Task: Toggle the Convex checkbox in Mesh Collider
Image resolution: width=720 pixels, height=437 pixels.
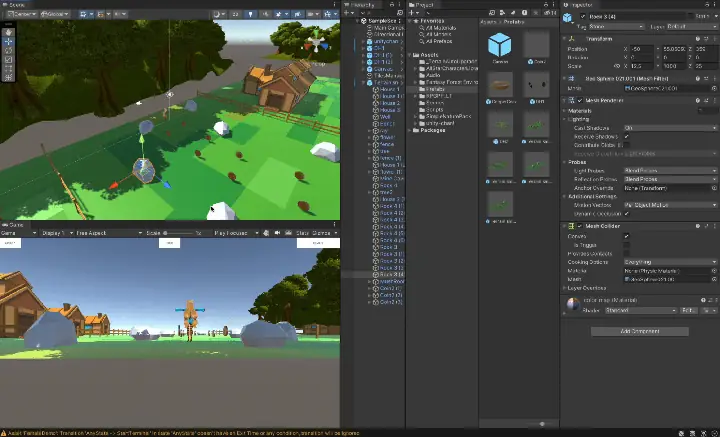Action: click(x=626, y=236)
